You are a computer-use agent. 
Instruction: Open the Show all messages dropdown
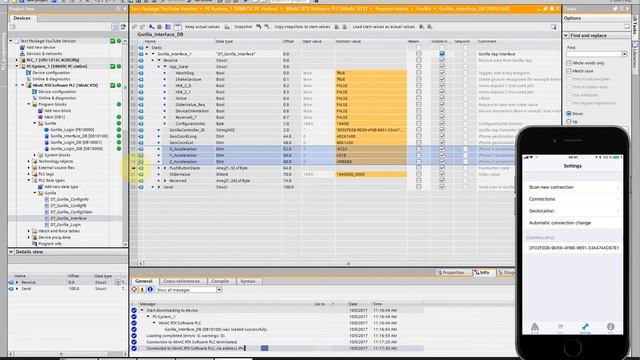click(219, 290)
